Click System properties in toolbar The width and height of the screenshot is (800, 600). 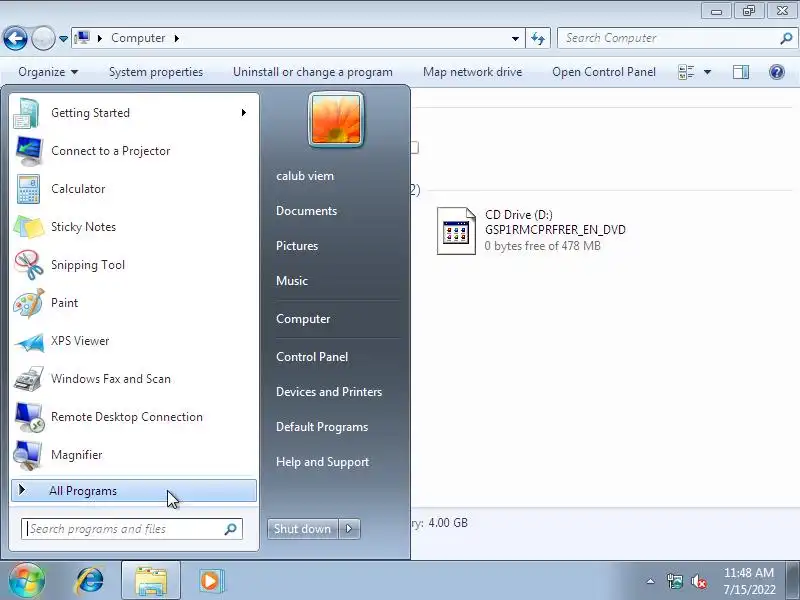pos(156,72)
